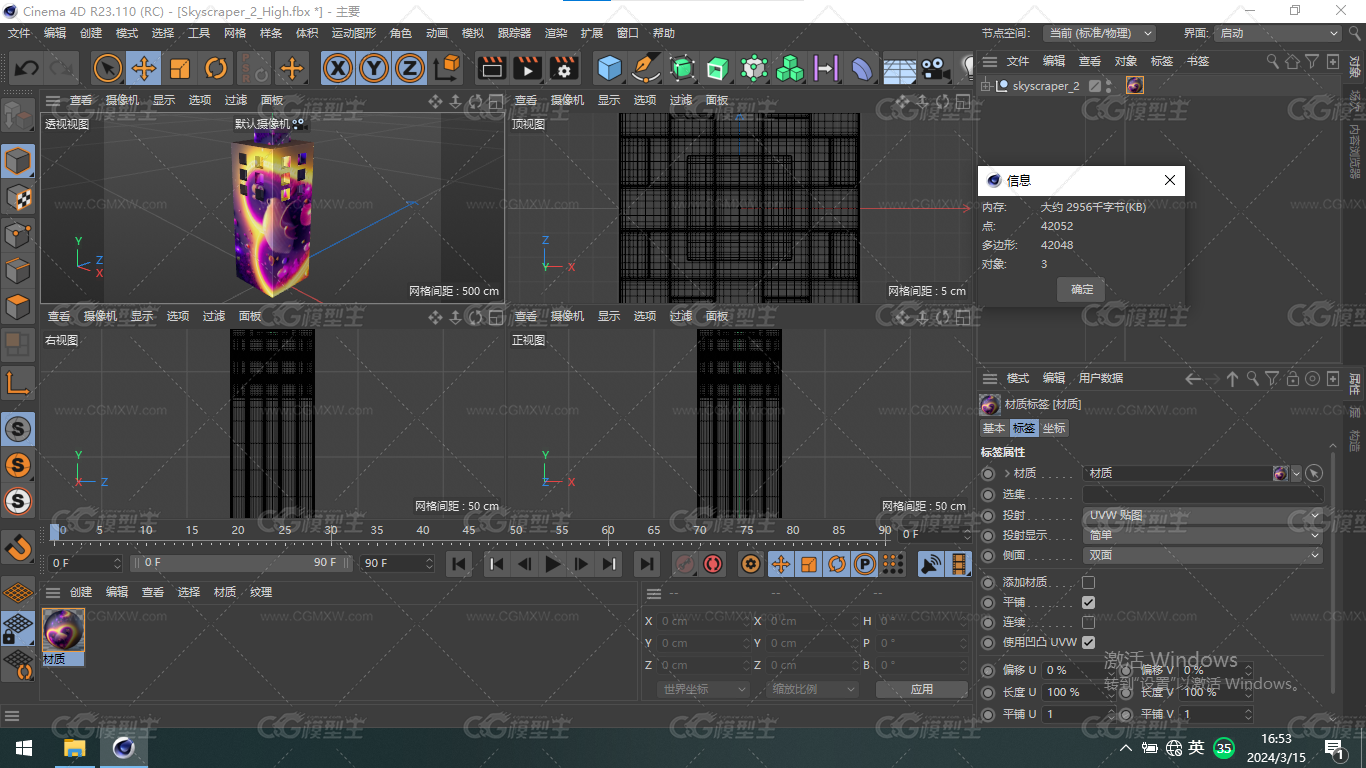Click the Extrude generator green icon

(717, 68)
